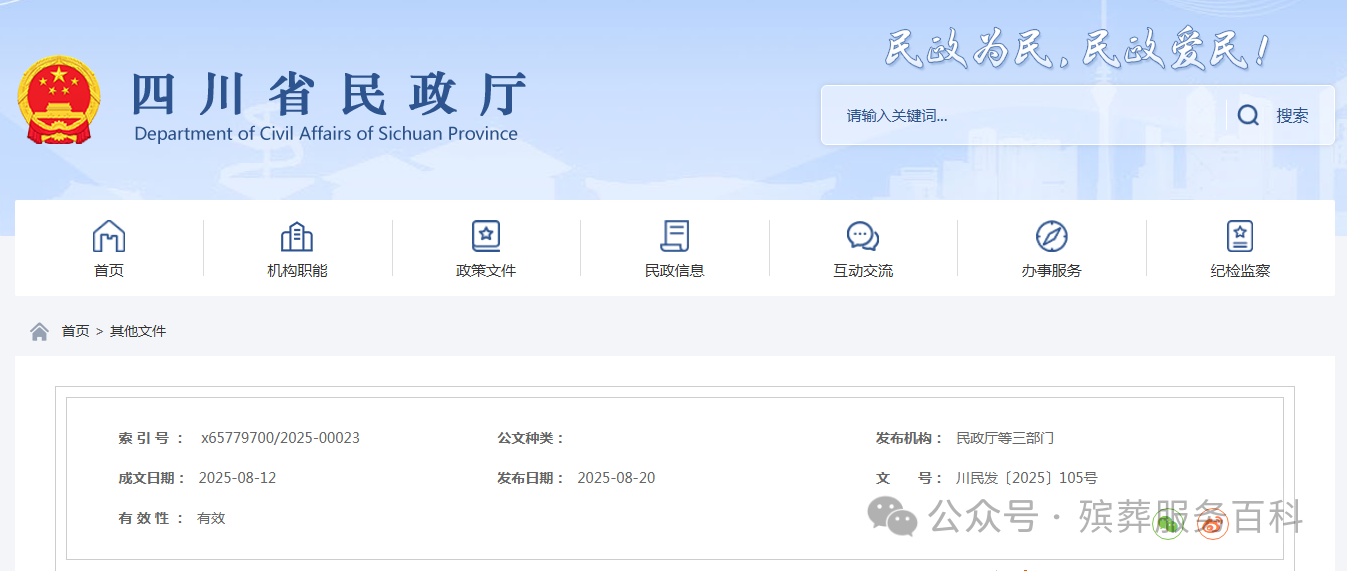Go to 首页 in the breadcrumb
The image size is (1347, 571).
(75, 331)
